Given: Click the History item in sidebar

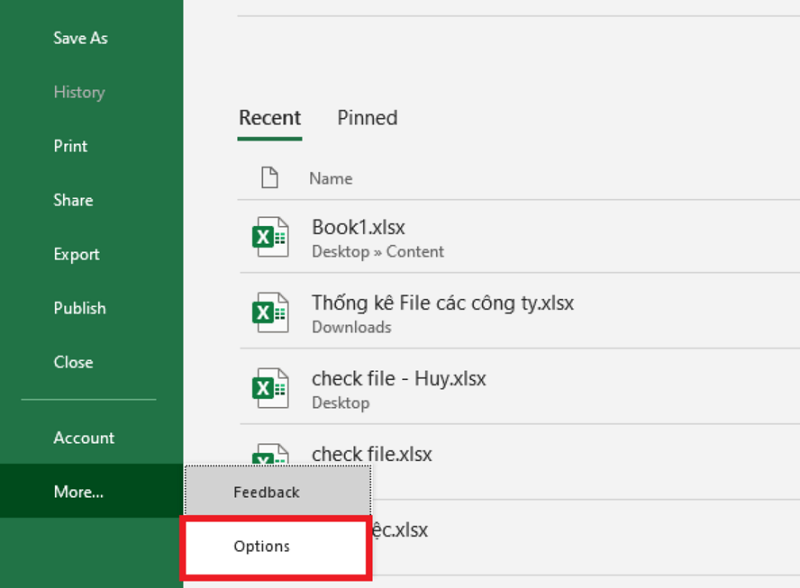Looking at the screenshot, I should [79, 92].
